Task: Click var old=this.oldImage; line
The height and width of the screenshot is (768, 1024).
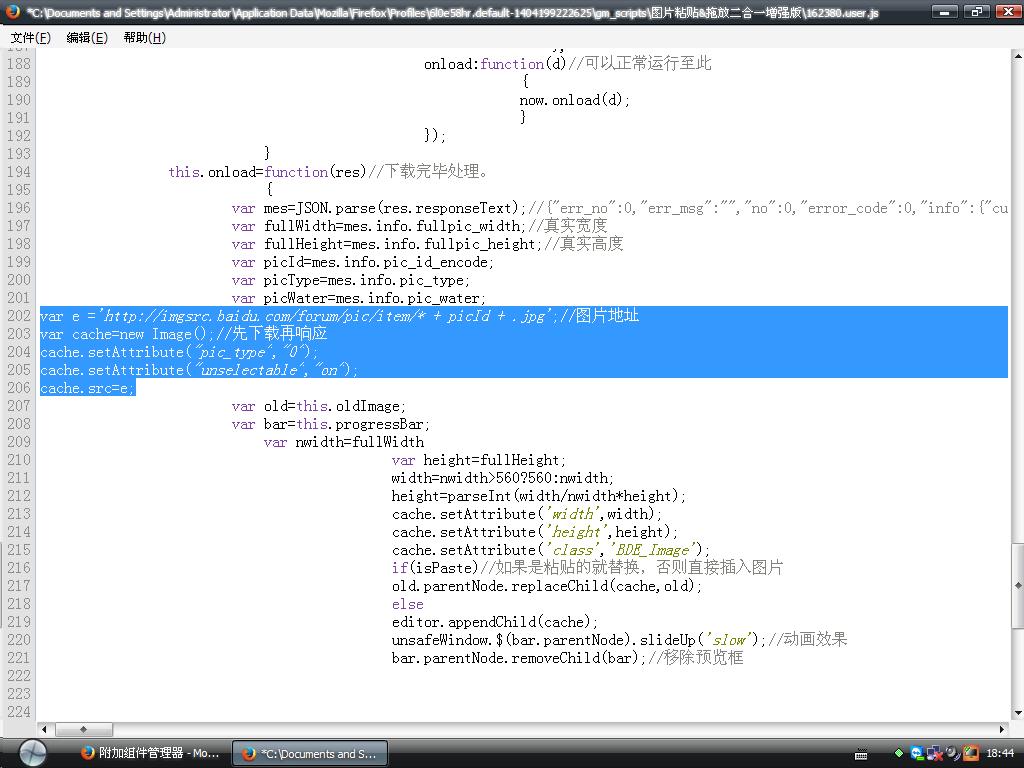Action: tap(318, 406)
